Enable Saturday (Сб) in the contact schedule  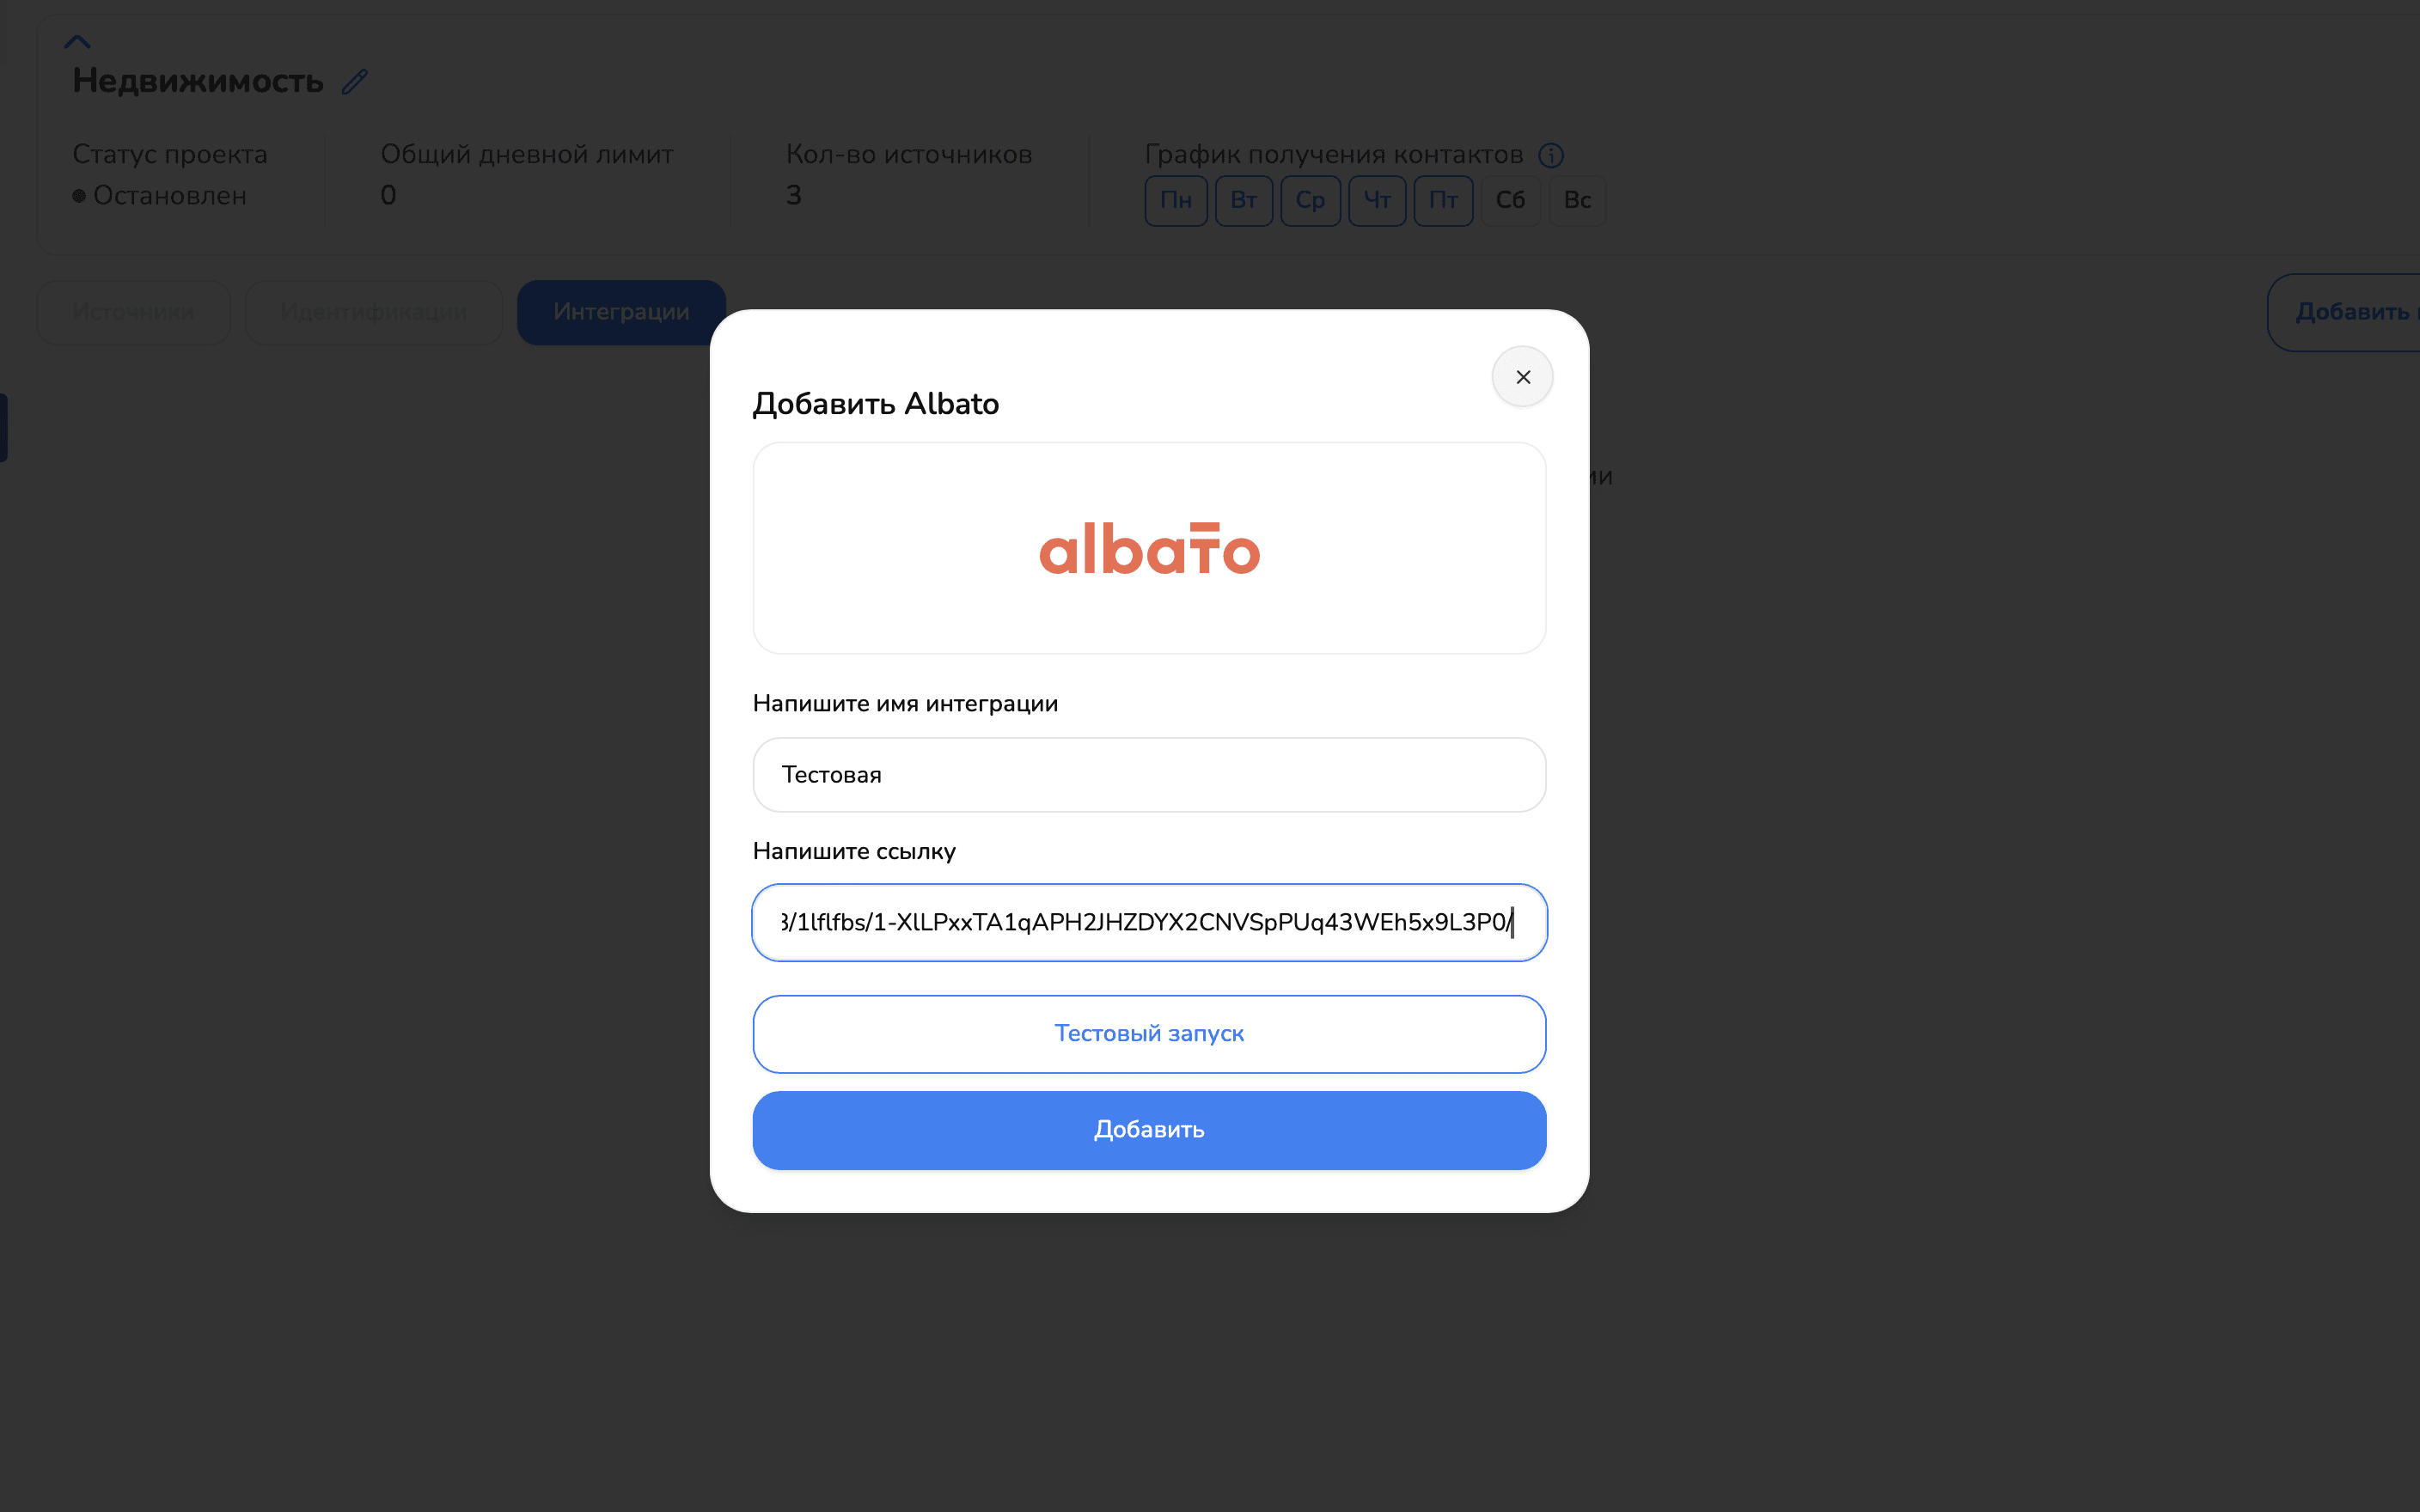[x=1510, y=200]
